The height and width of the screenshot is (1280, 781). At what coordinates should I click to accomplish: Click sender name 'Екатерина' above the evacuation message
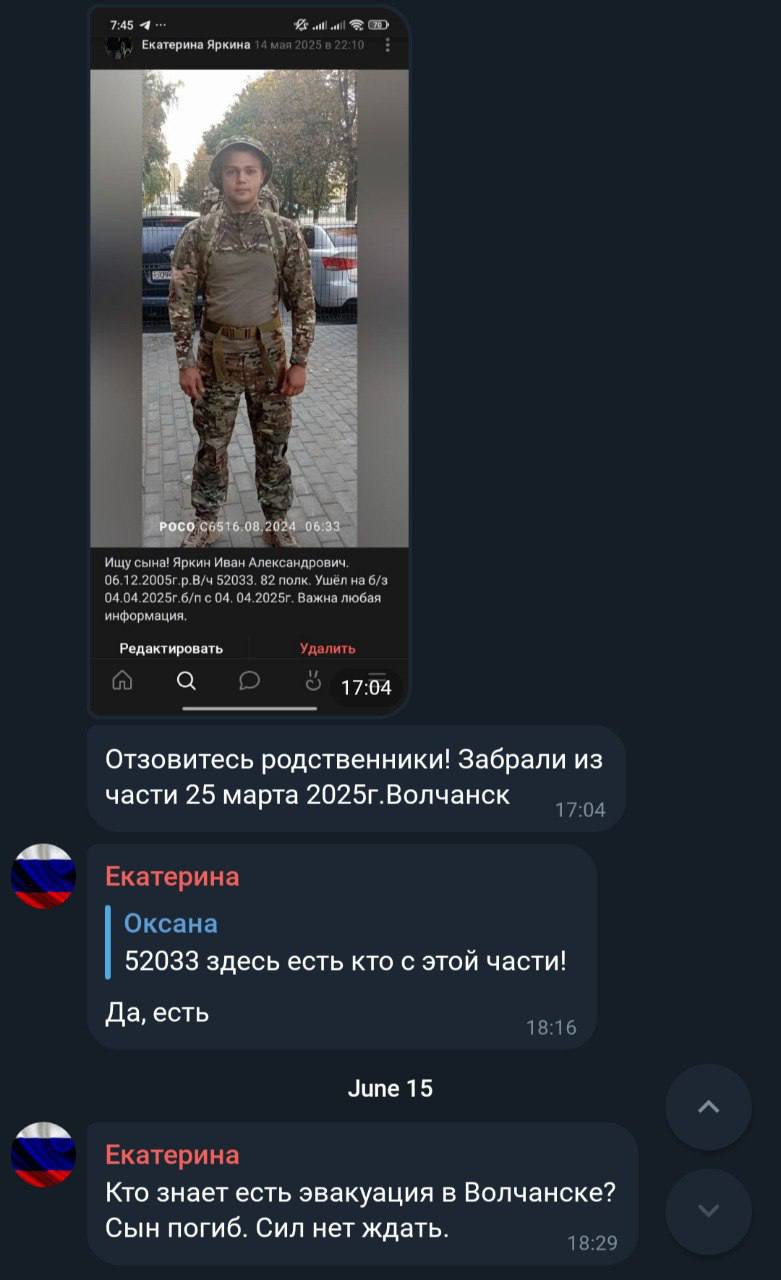click(172, 1155)
